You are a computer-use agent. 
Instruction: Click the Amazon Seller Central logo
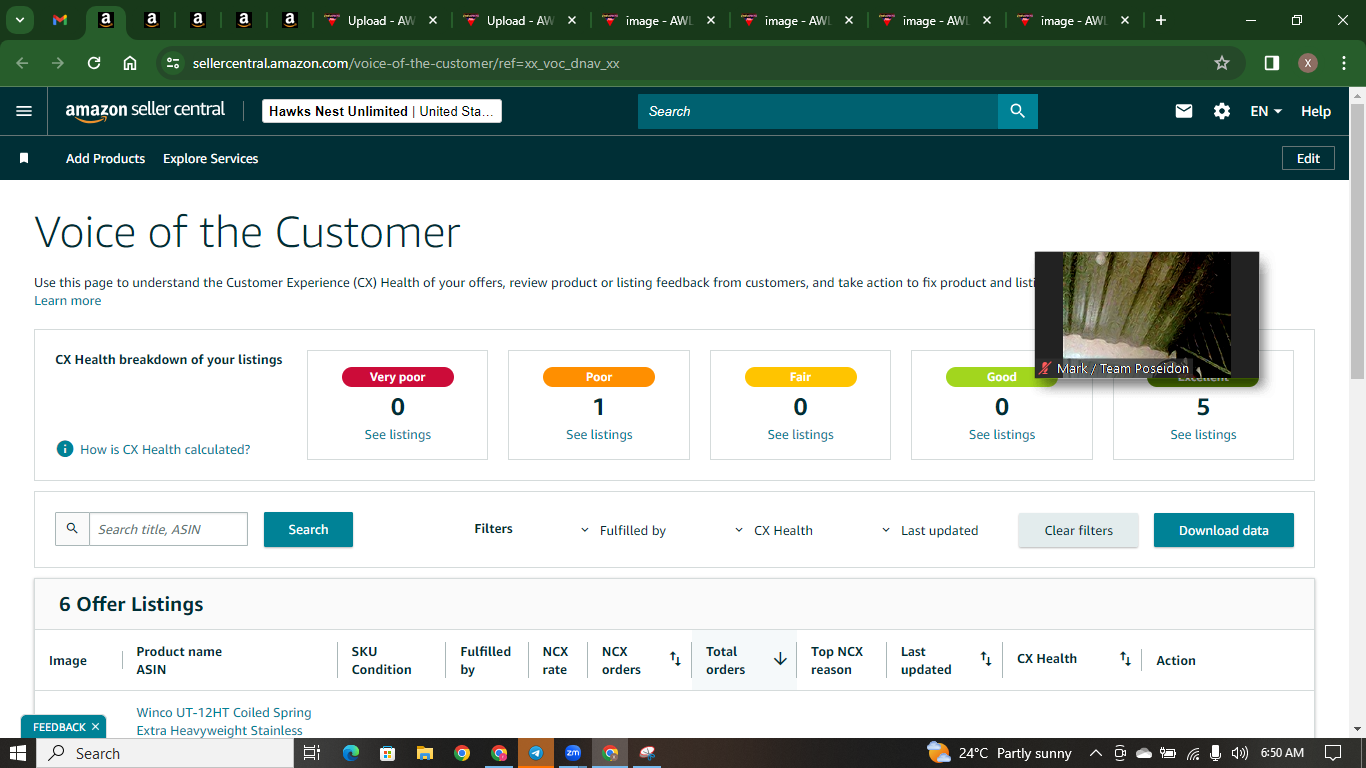click(x=145, y=111)
